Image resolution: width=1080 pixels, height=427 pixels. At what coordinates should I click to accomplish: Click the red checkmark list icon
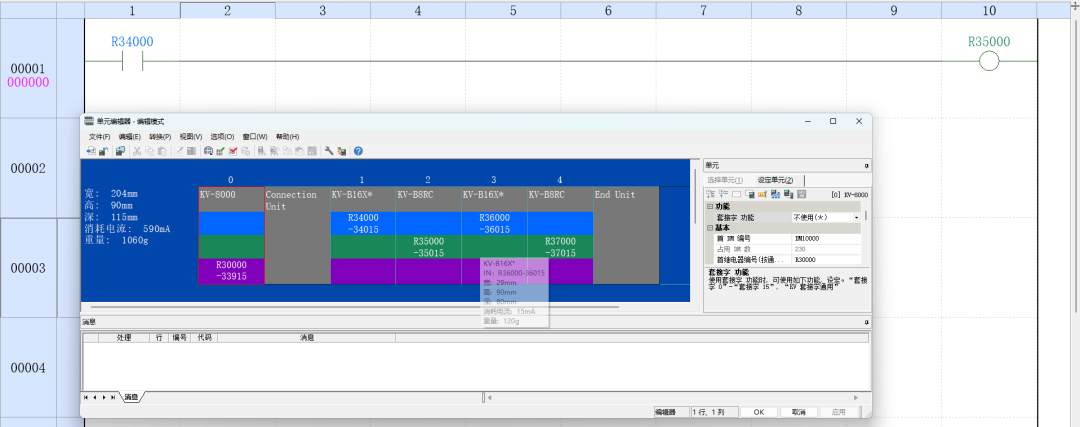click(x=233, y=151)
